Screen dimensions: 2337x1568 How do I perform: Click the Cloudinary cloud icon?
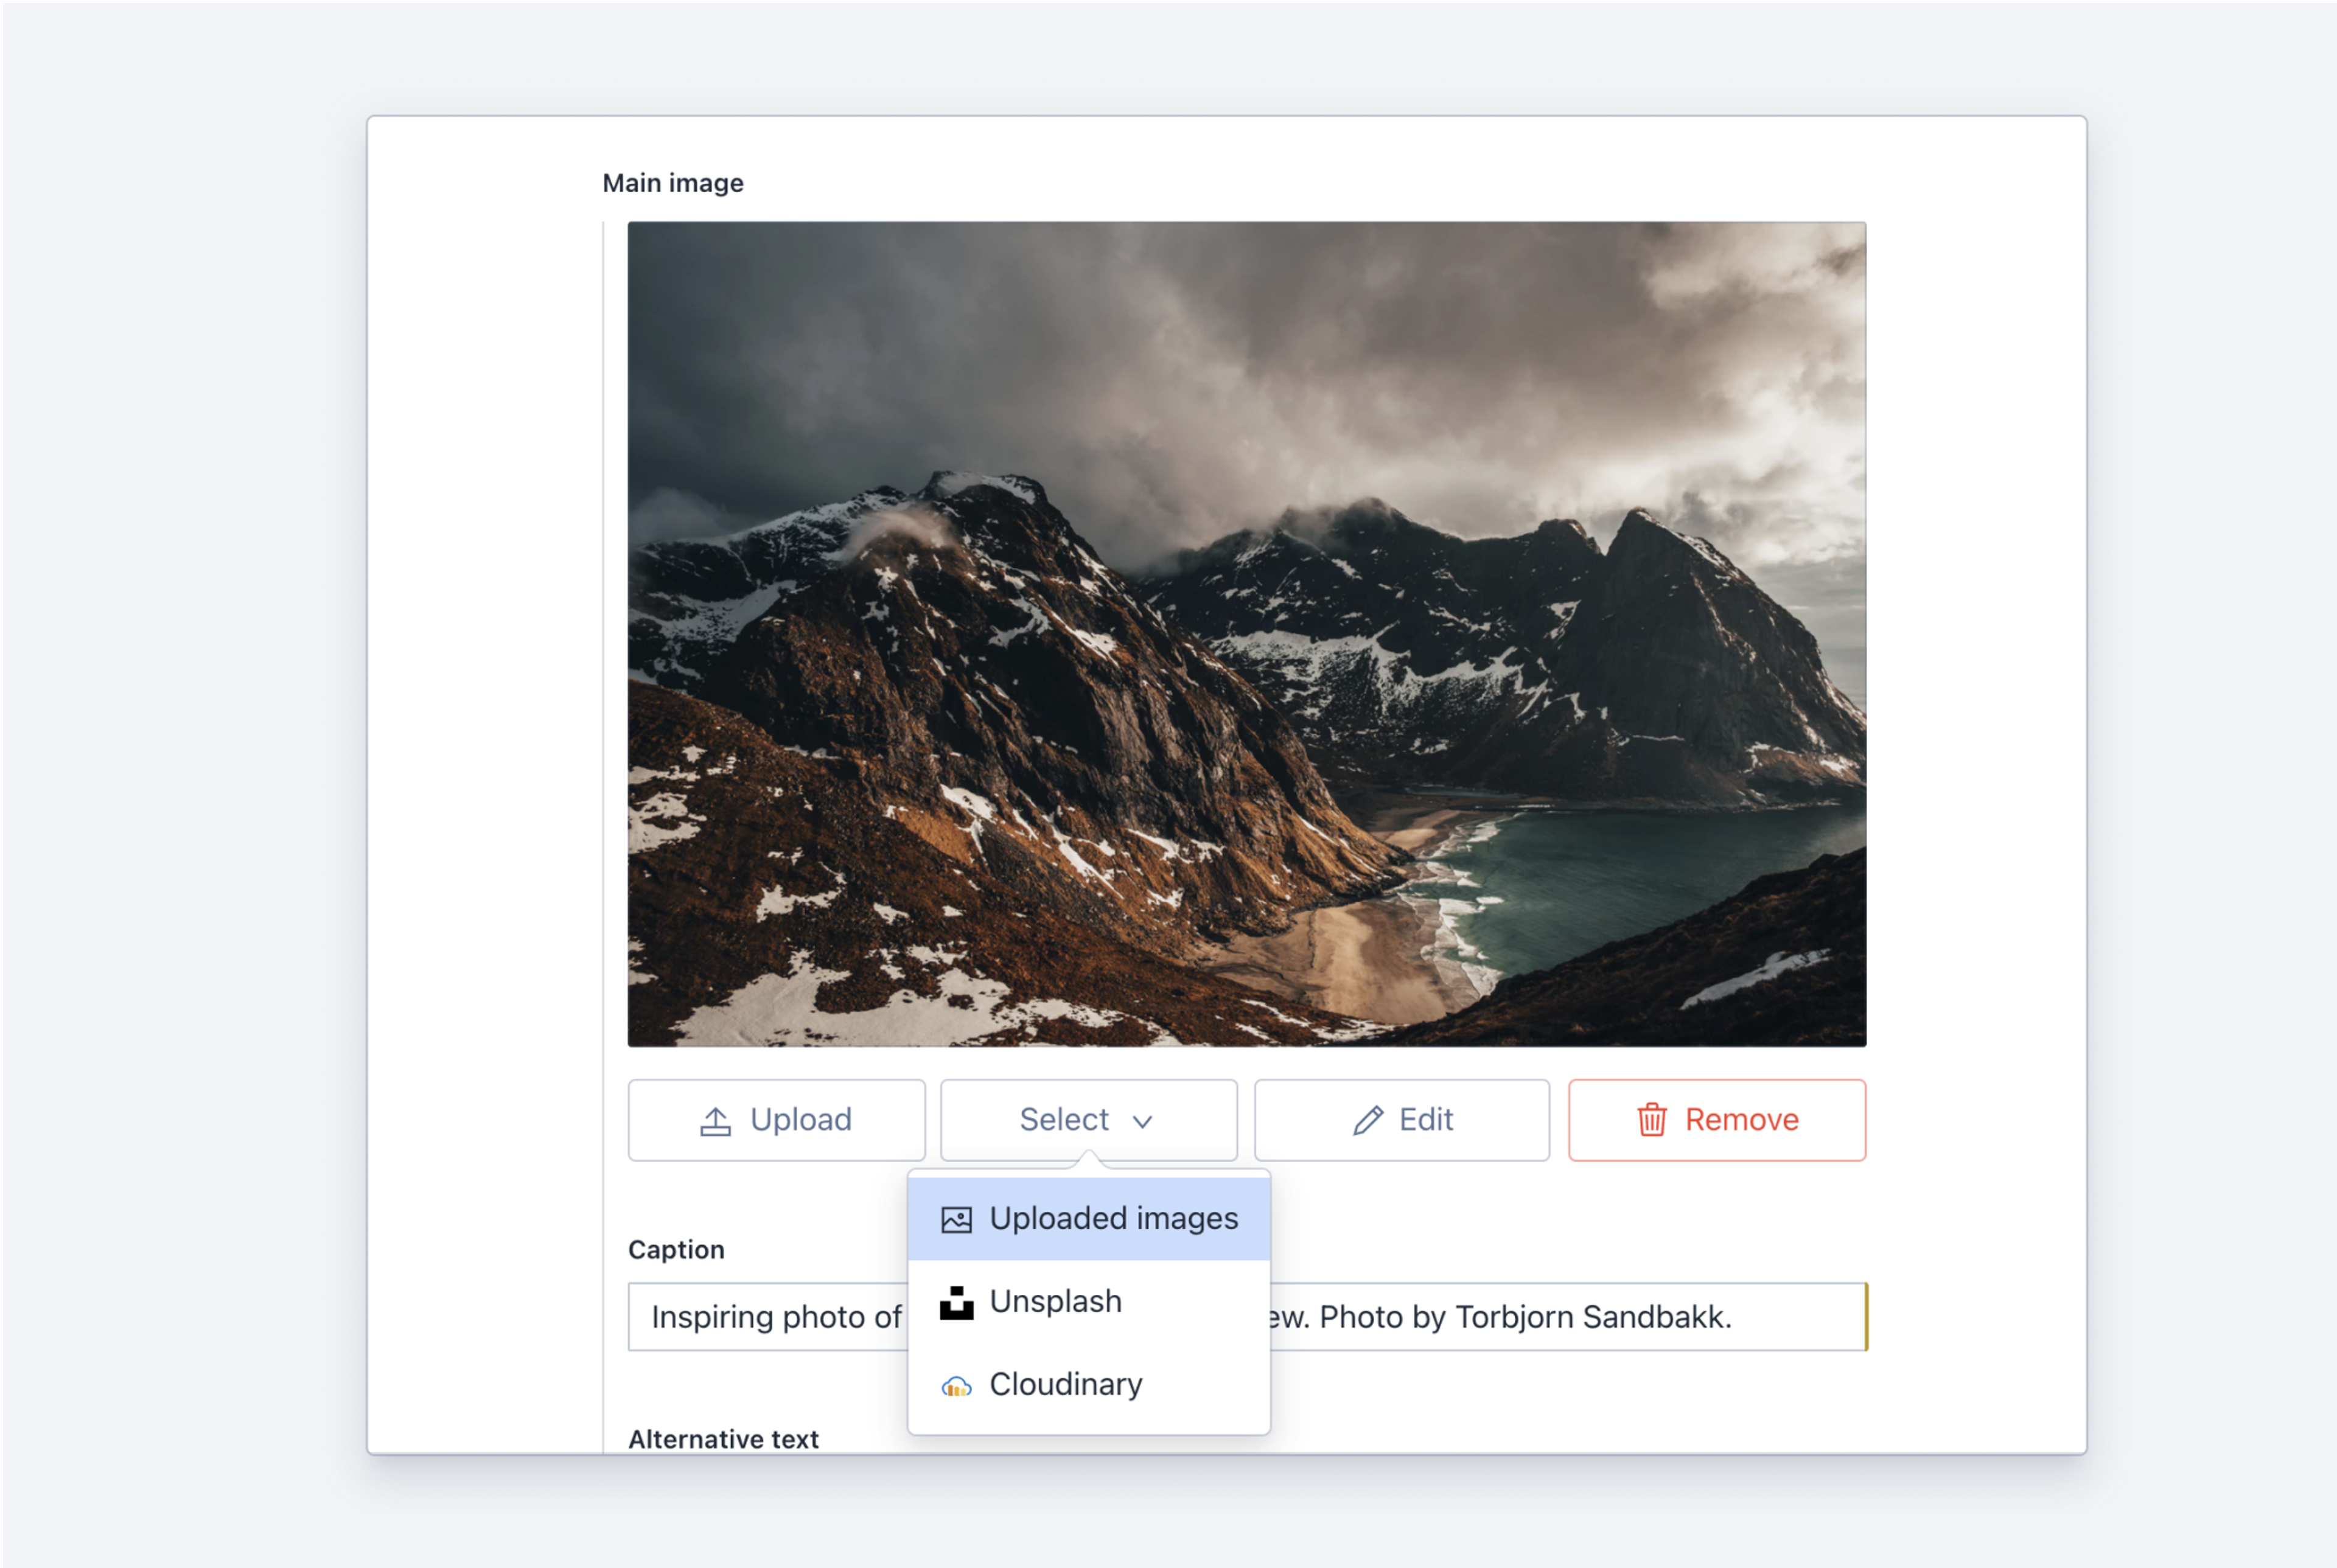(956, 1386)
